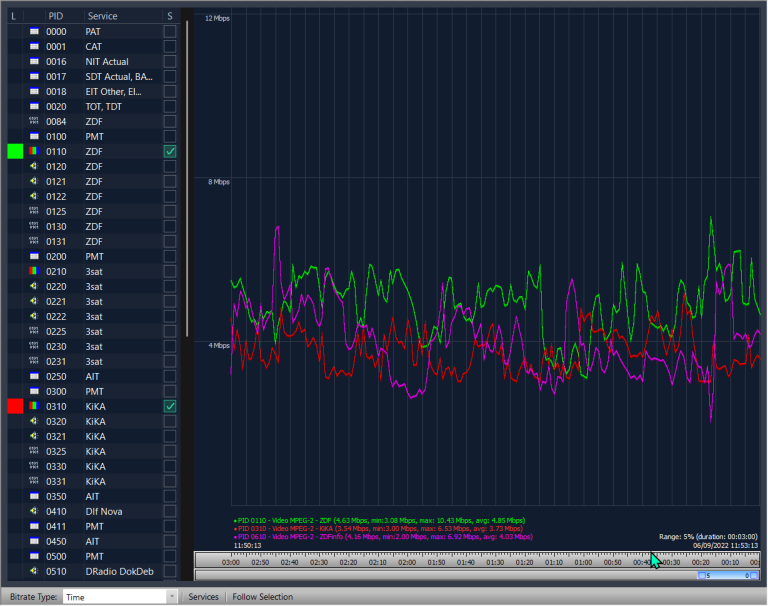
Task: Click the data icon for PID 0325 KiKA
Action: [x=34, y=451]
